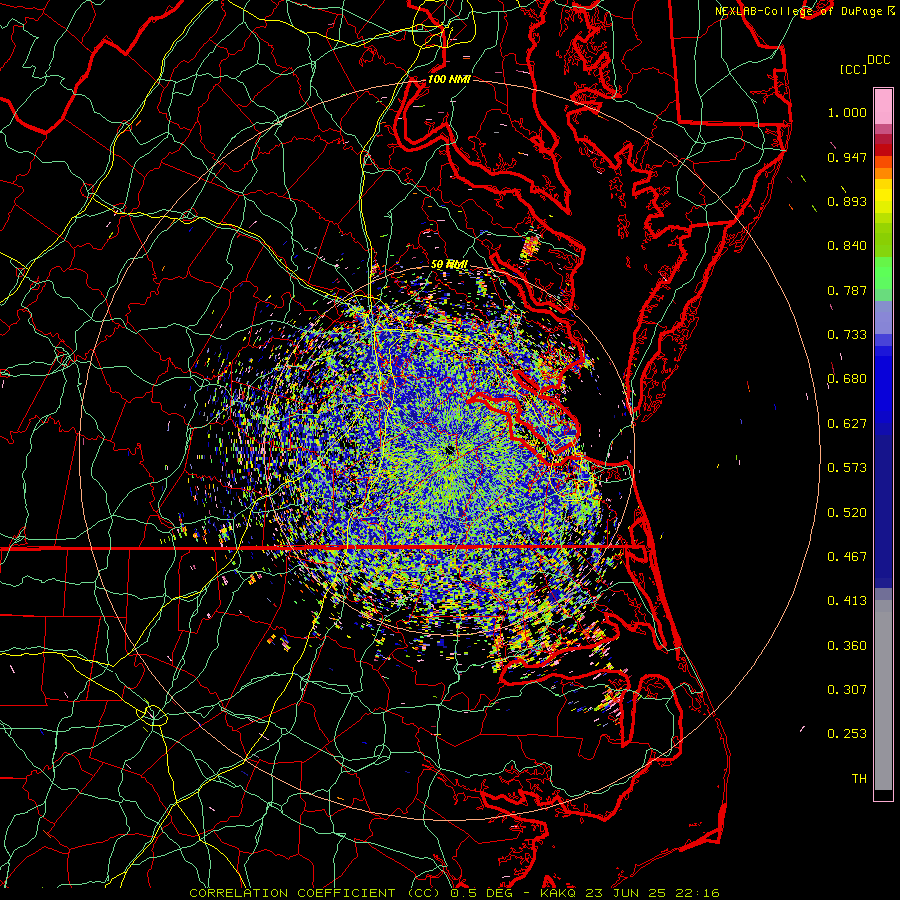Image resolution: width=900 pixels, height=900 pixels.
Task: Select the 0.680 scale value
Action: click(x=847, y=379)
